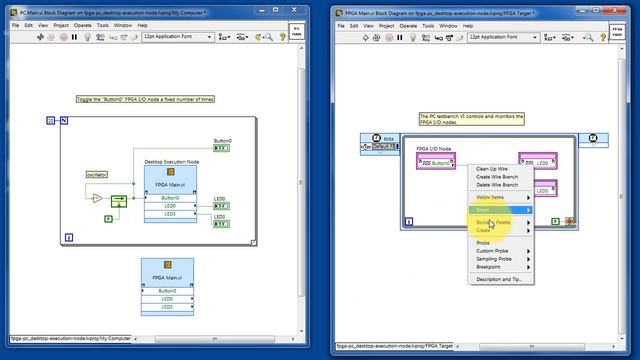Expand the Sampling Probe submenu

(x=501, y=259)
